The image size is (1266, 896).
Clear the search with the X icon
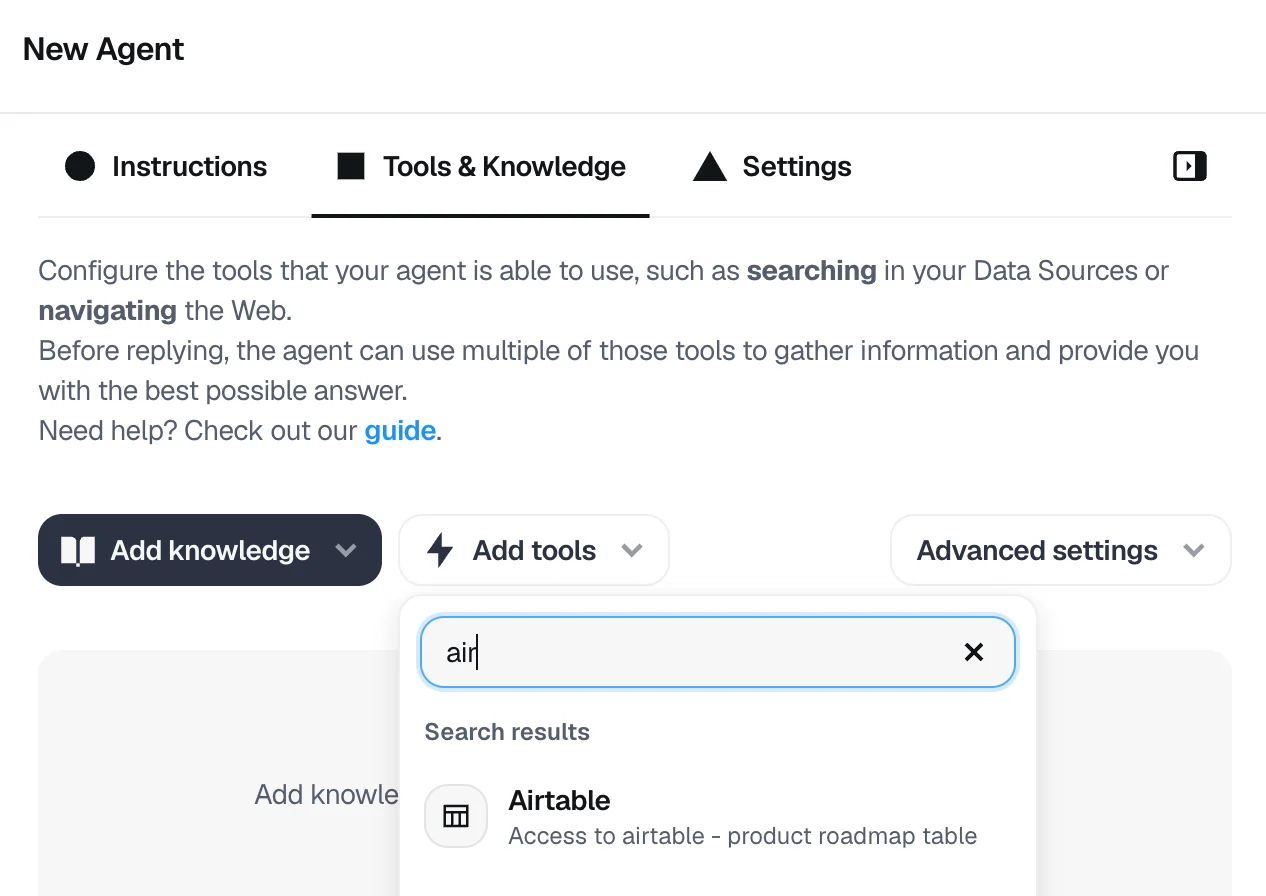point(973,652)
